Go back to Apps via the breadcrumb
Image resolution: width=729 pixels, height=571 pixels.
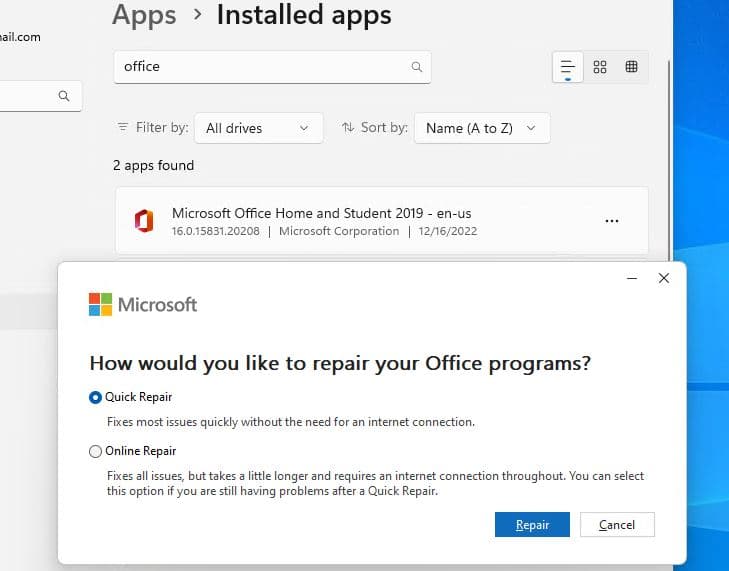coord(144,15)
